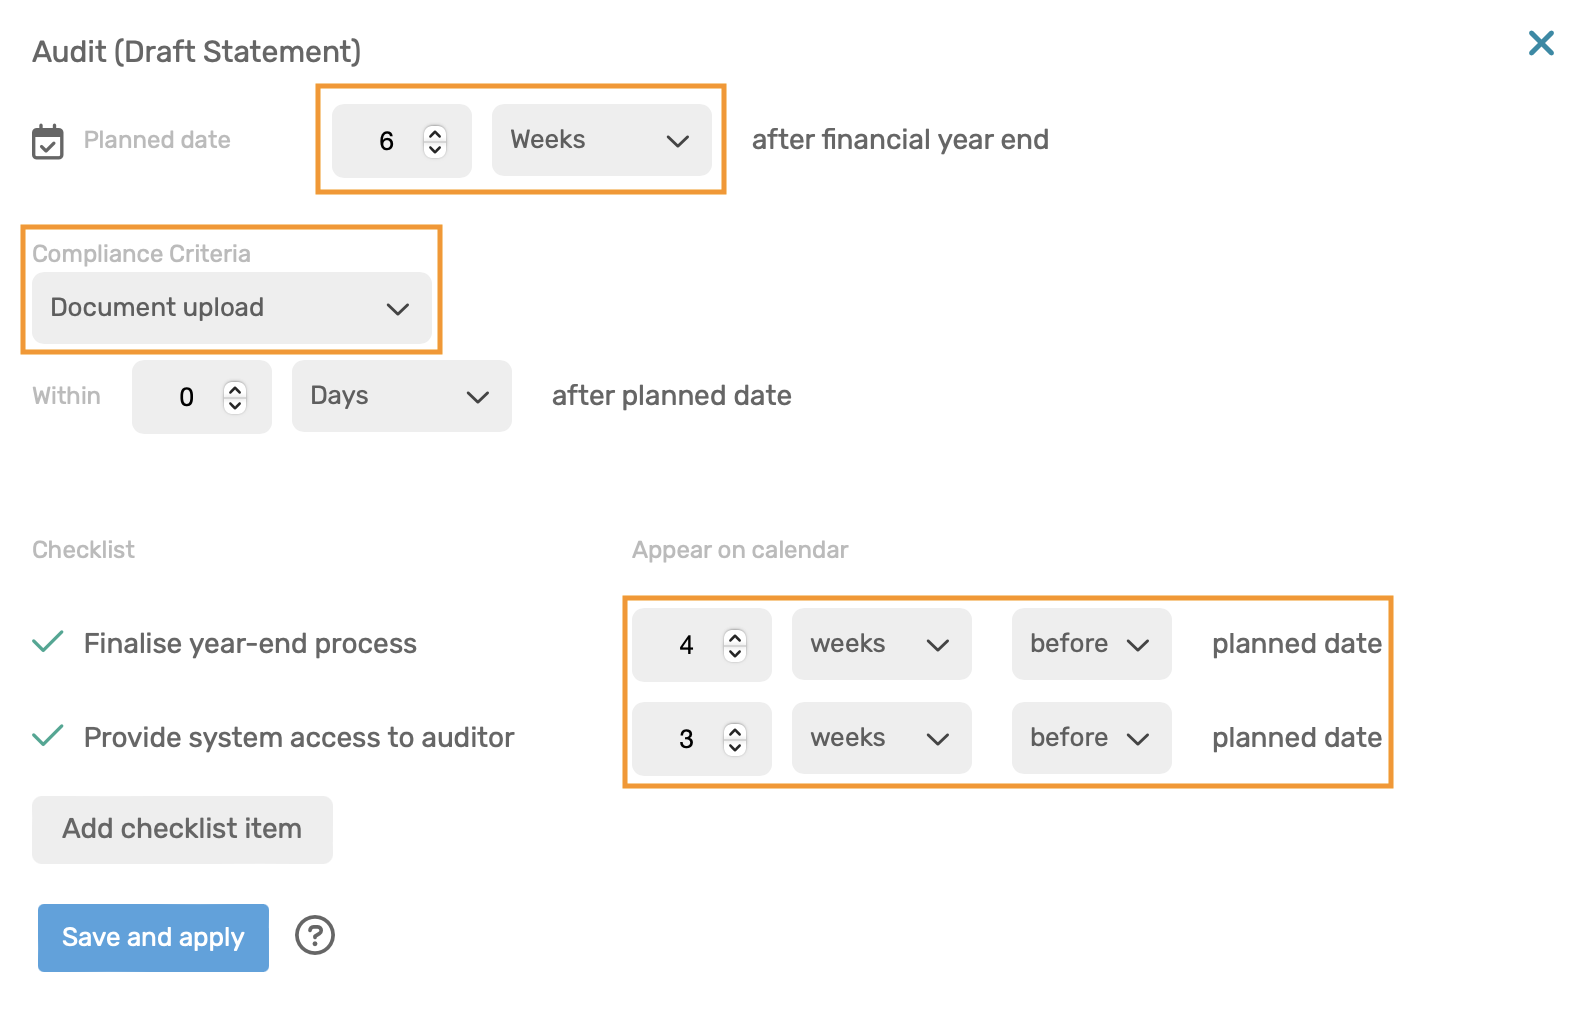Increase the planned date weeks stepper

point(435,133)
